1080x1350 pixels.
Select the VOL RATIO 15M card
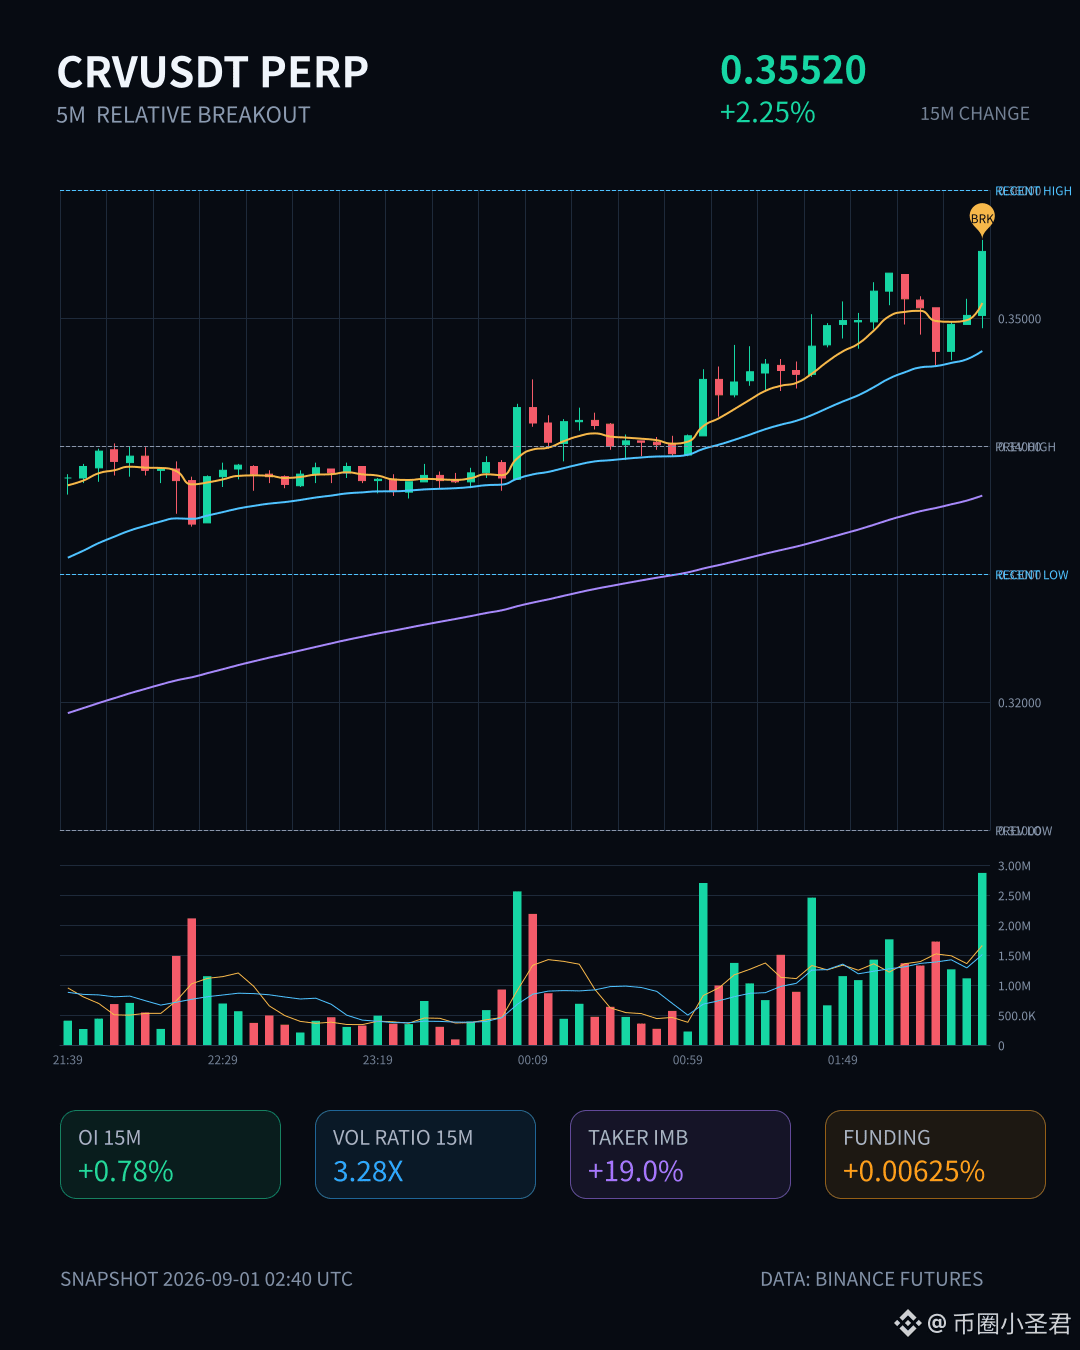[425, 1154]
